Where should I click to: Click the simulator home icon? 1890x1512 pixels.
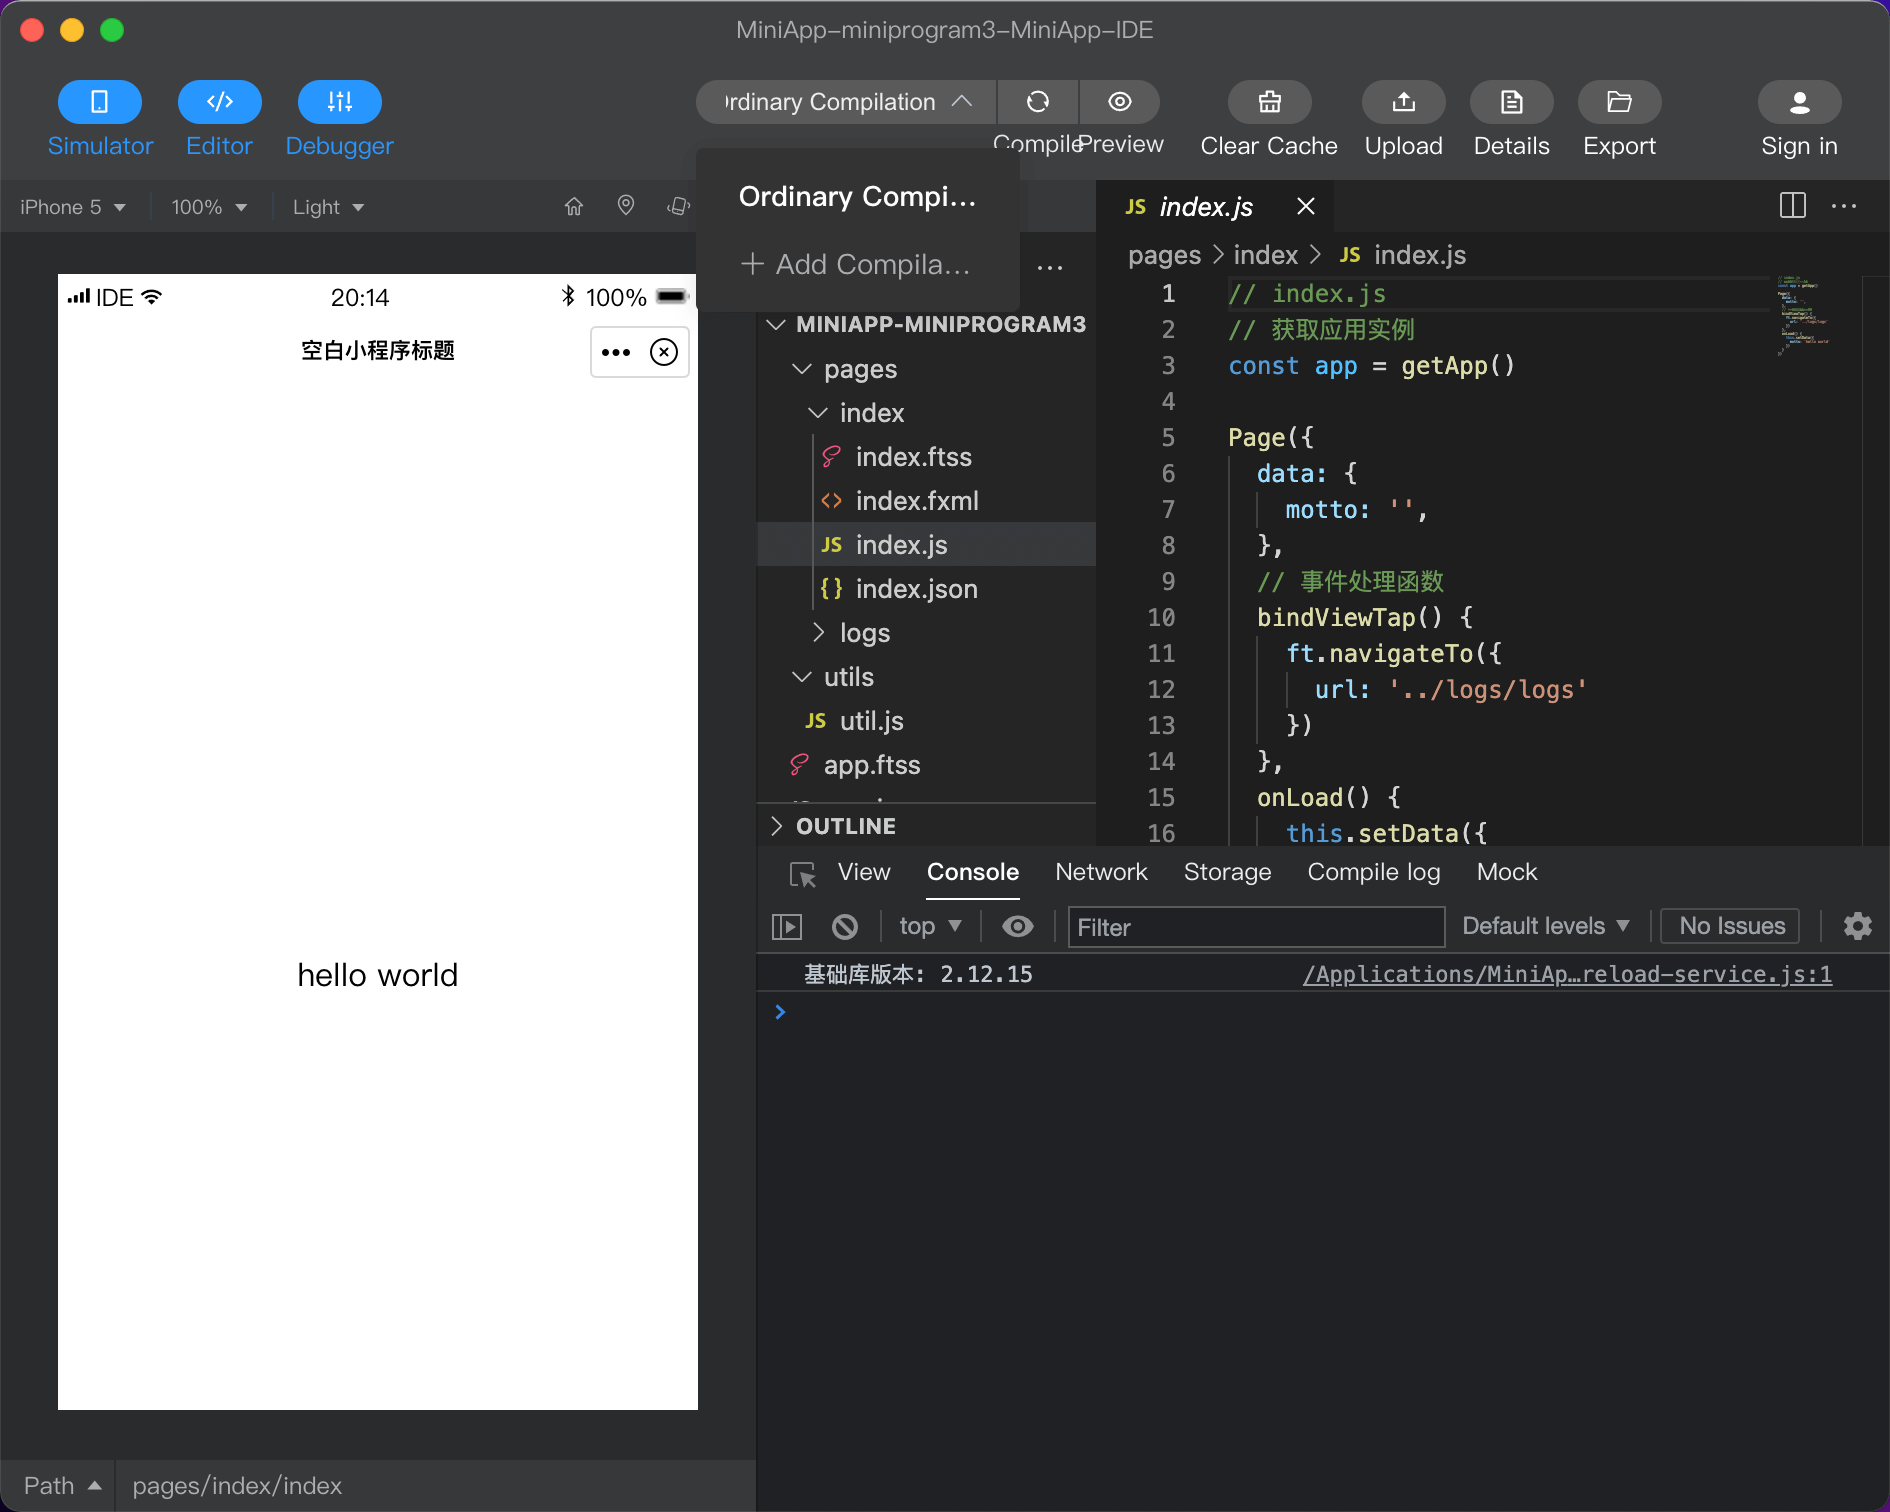[574, 207]
